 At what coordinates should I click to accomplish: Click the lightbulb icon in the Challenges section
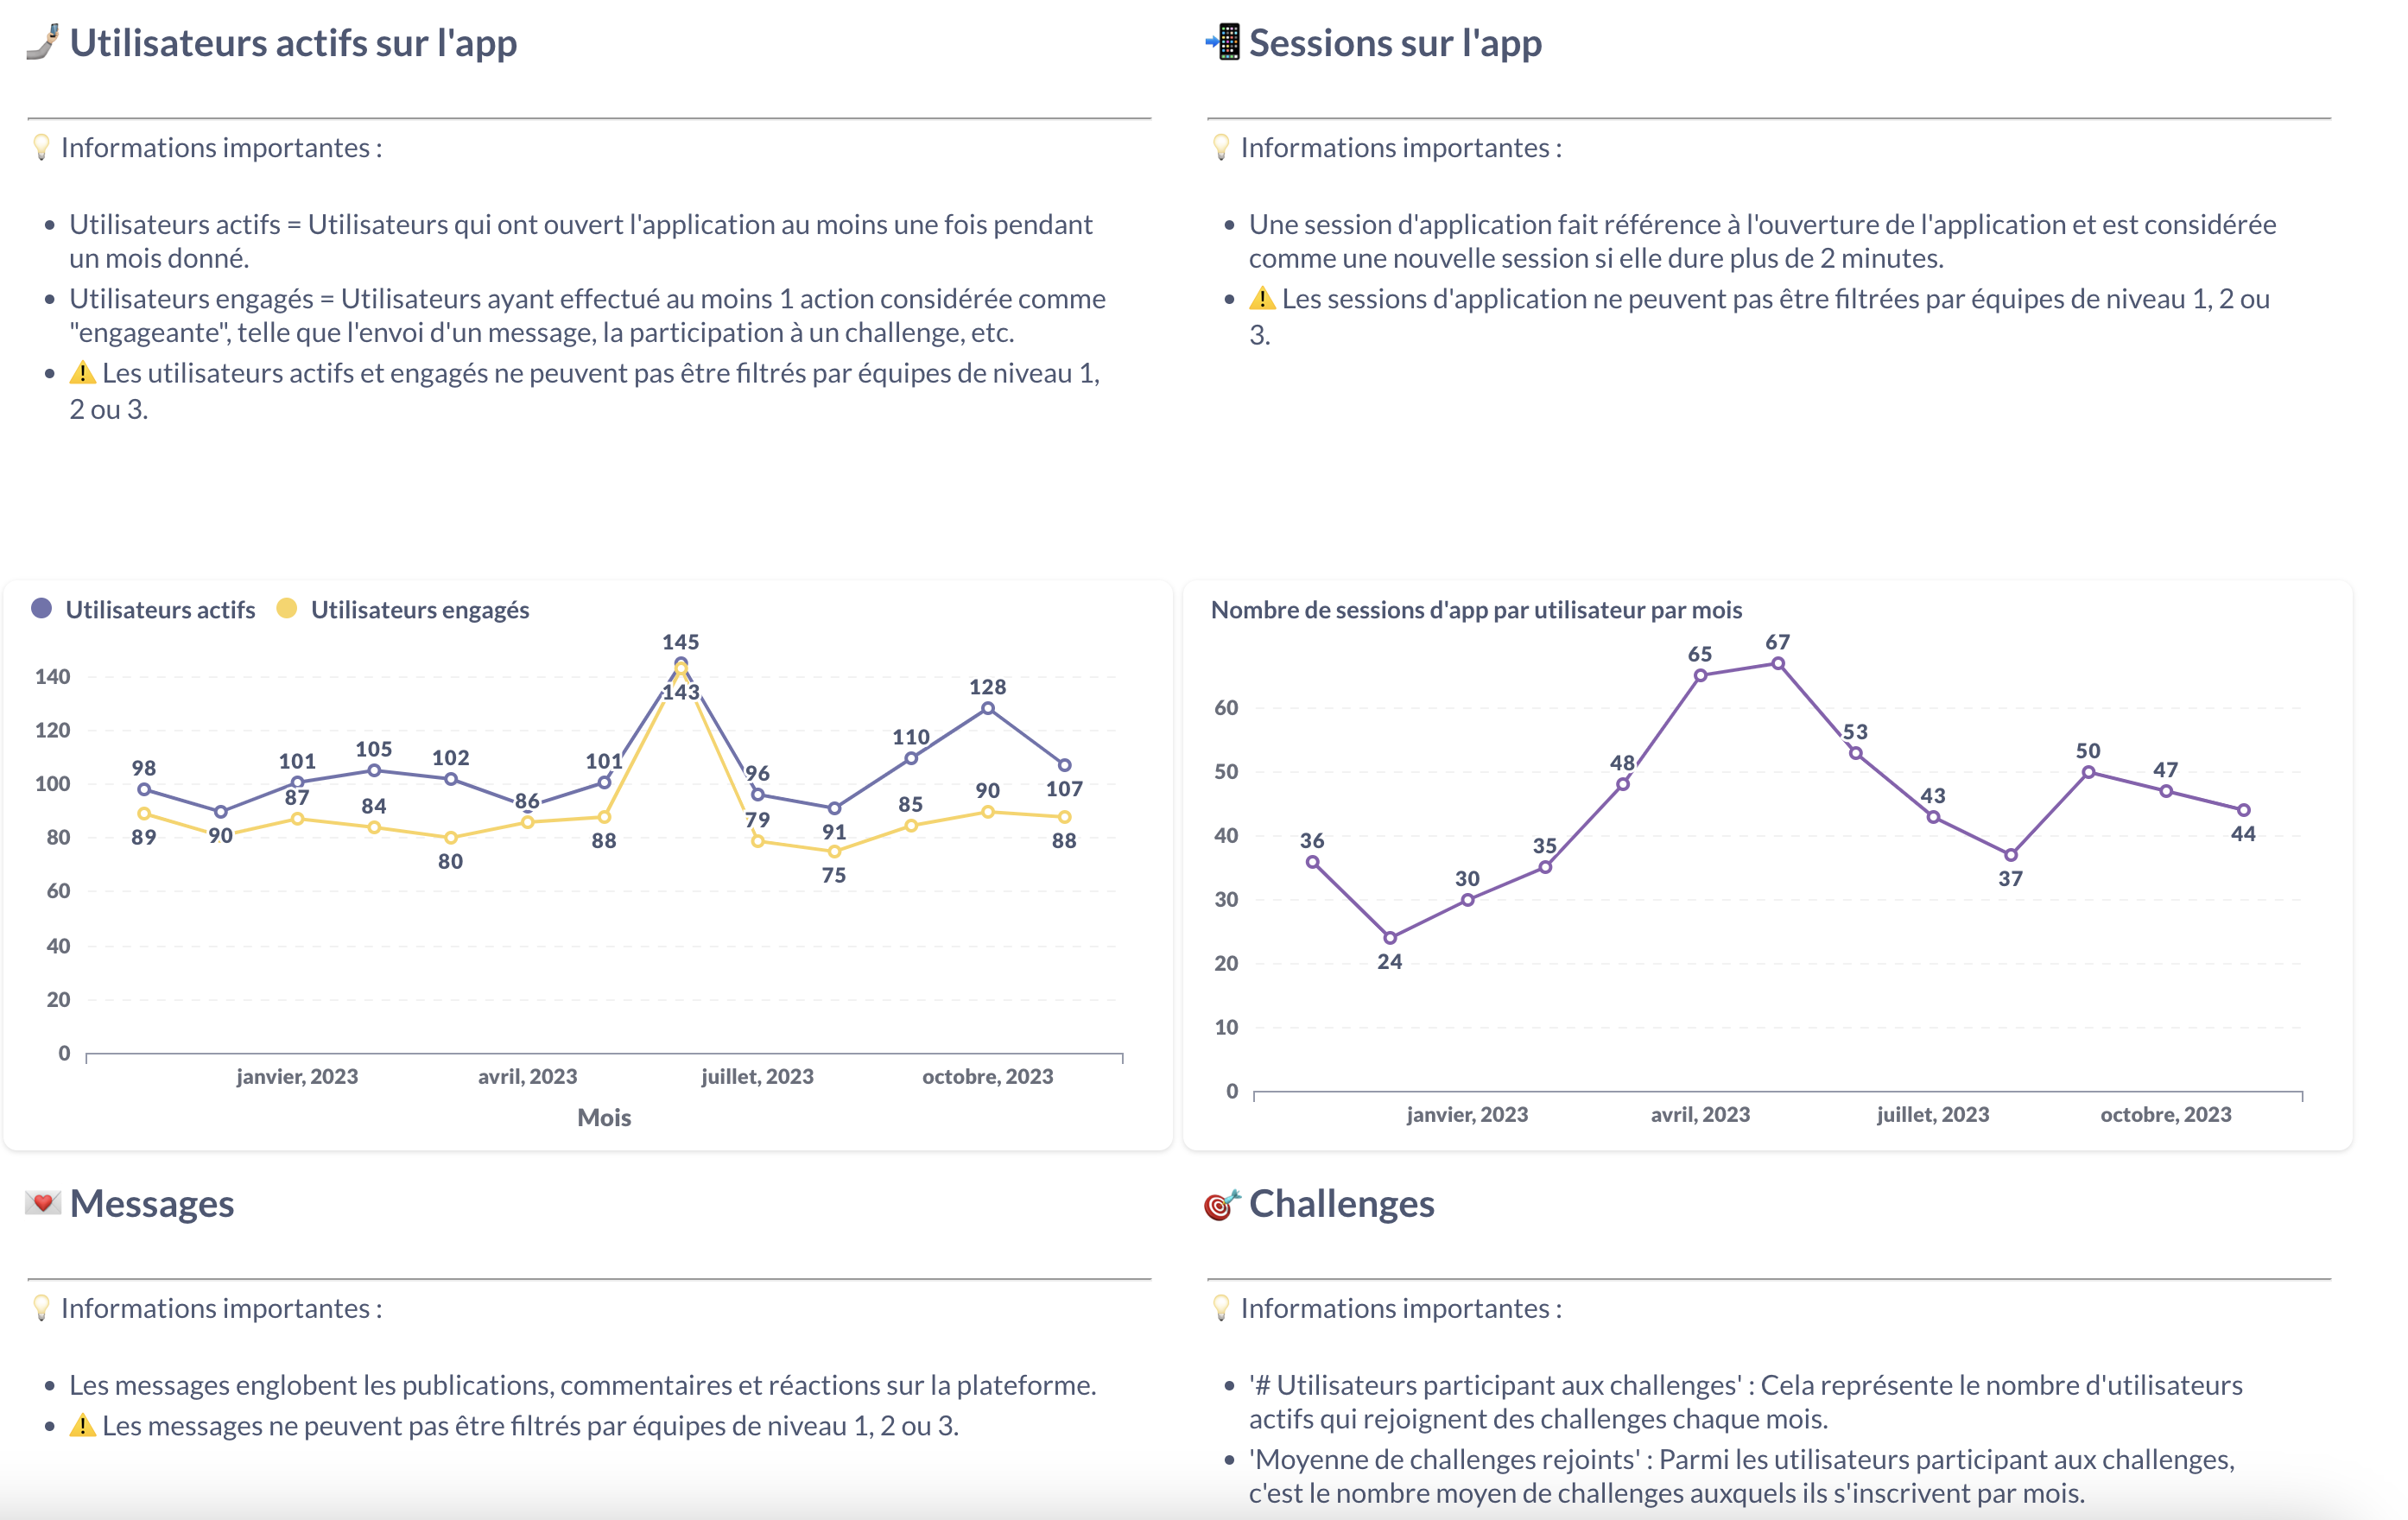coord(1221,1308)
